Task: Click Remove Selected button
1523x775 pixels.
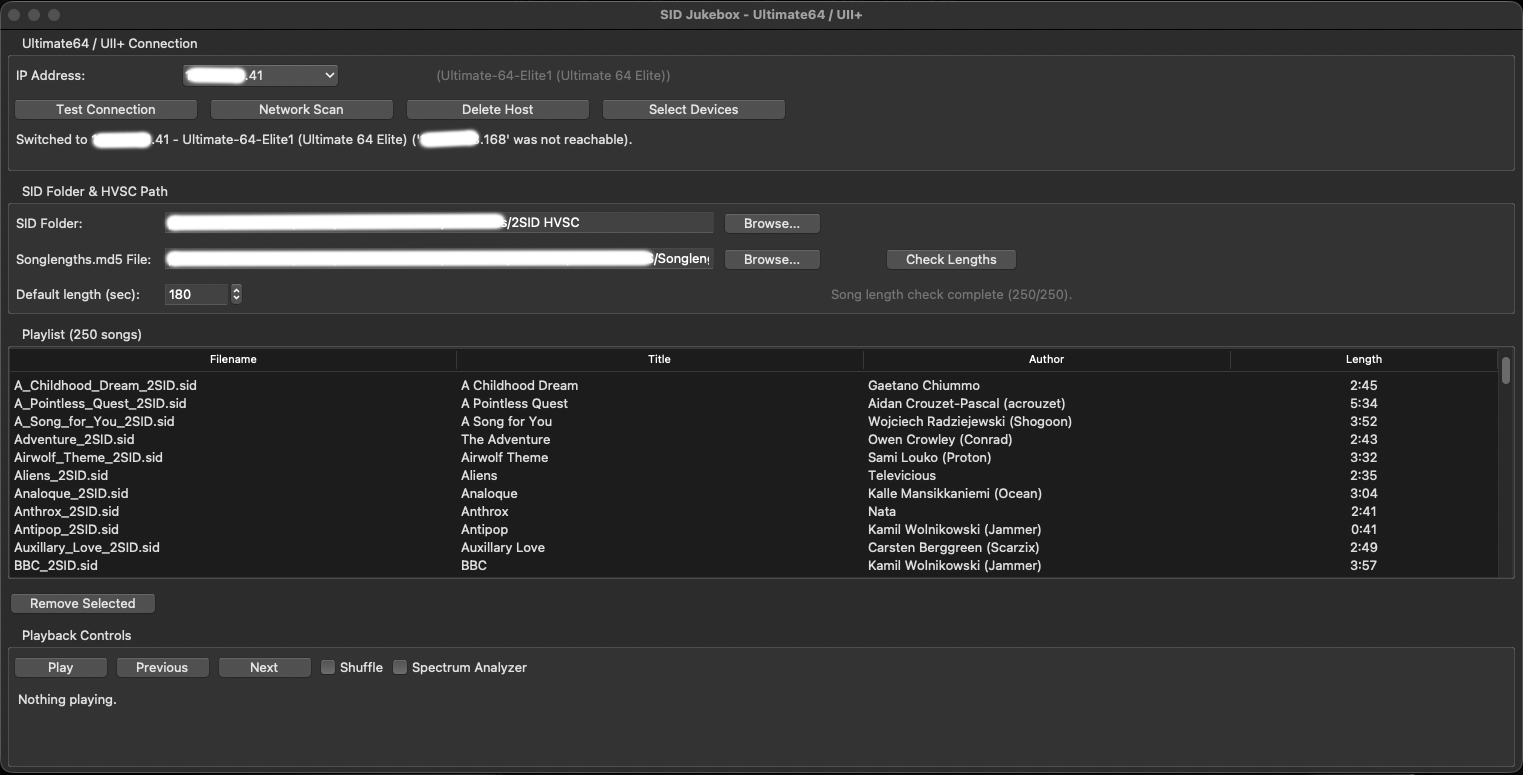Action: click(83, 603)
